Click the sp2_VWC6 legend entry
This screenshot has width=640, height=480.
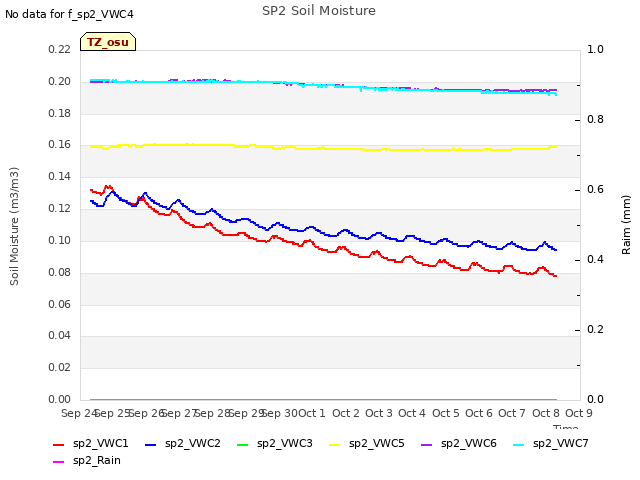(458, 444)
